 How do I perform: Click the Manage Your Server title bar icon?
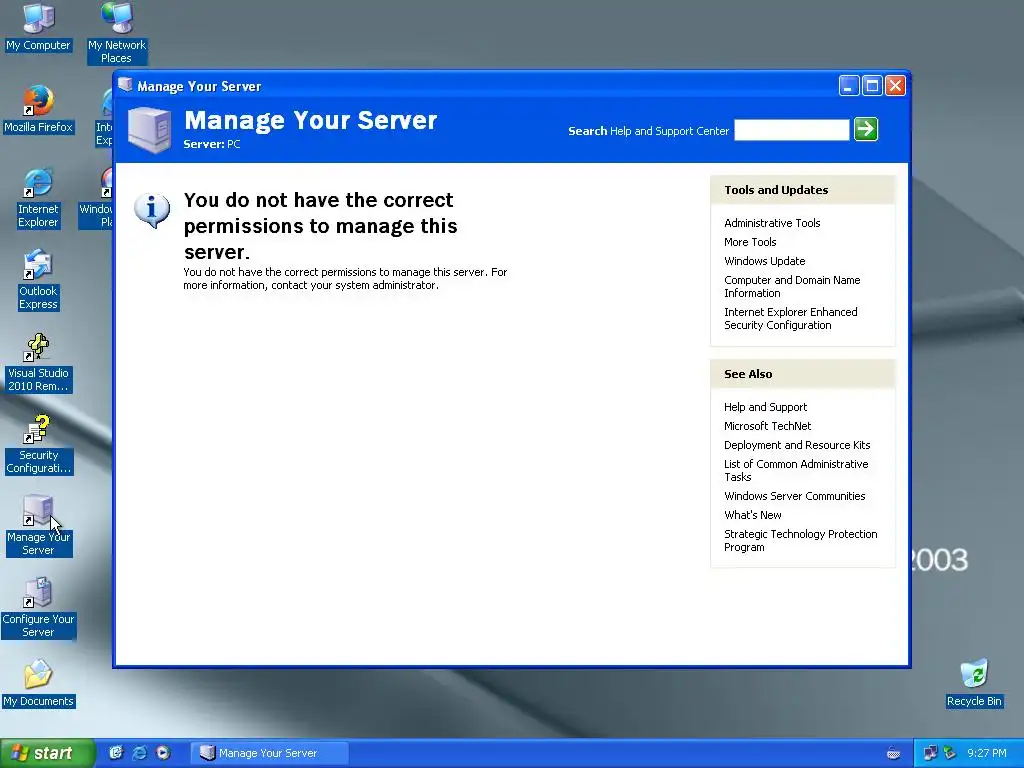[x=125, y=86]
